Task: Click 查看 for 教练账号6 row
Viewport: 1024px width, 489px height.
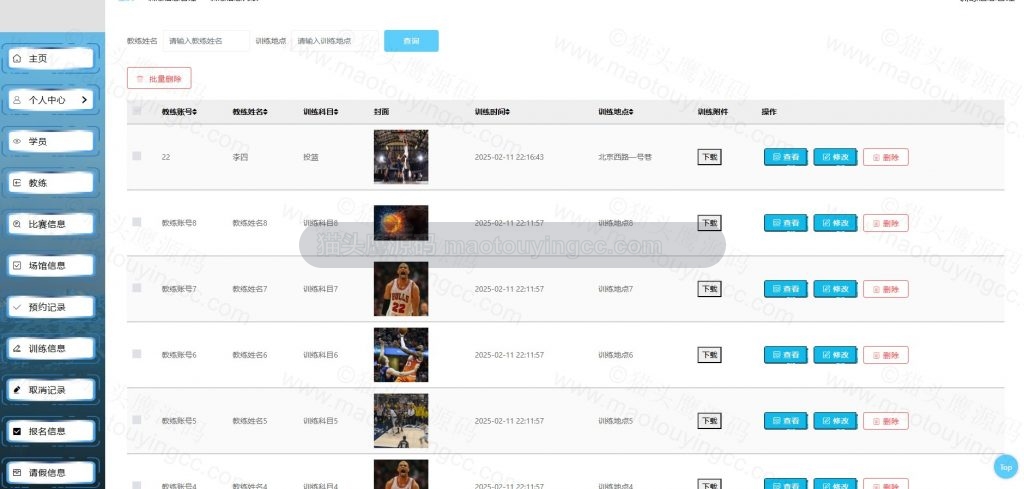Action: tap(786, 355)
